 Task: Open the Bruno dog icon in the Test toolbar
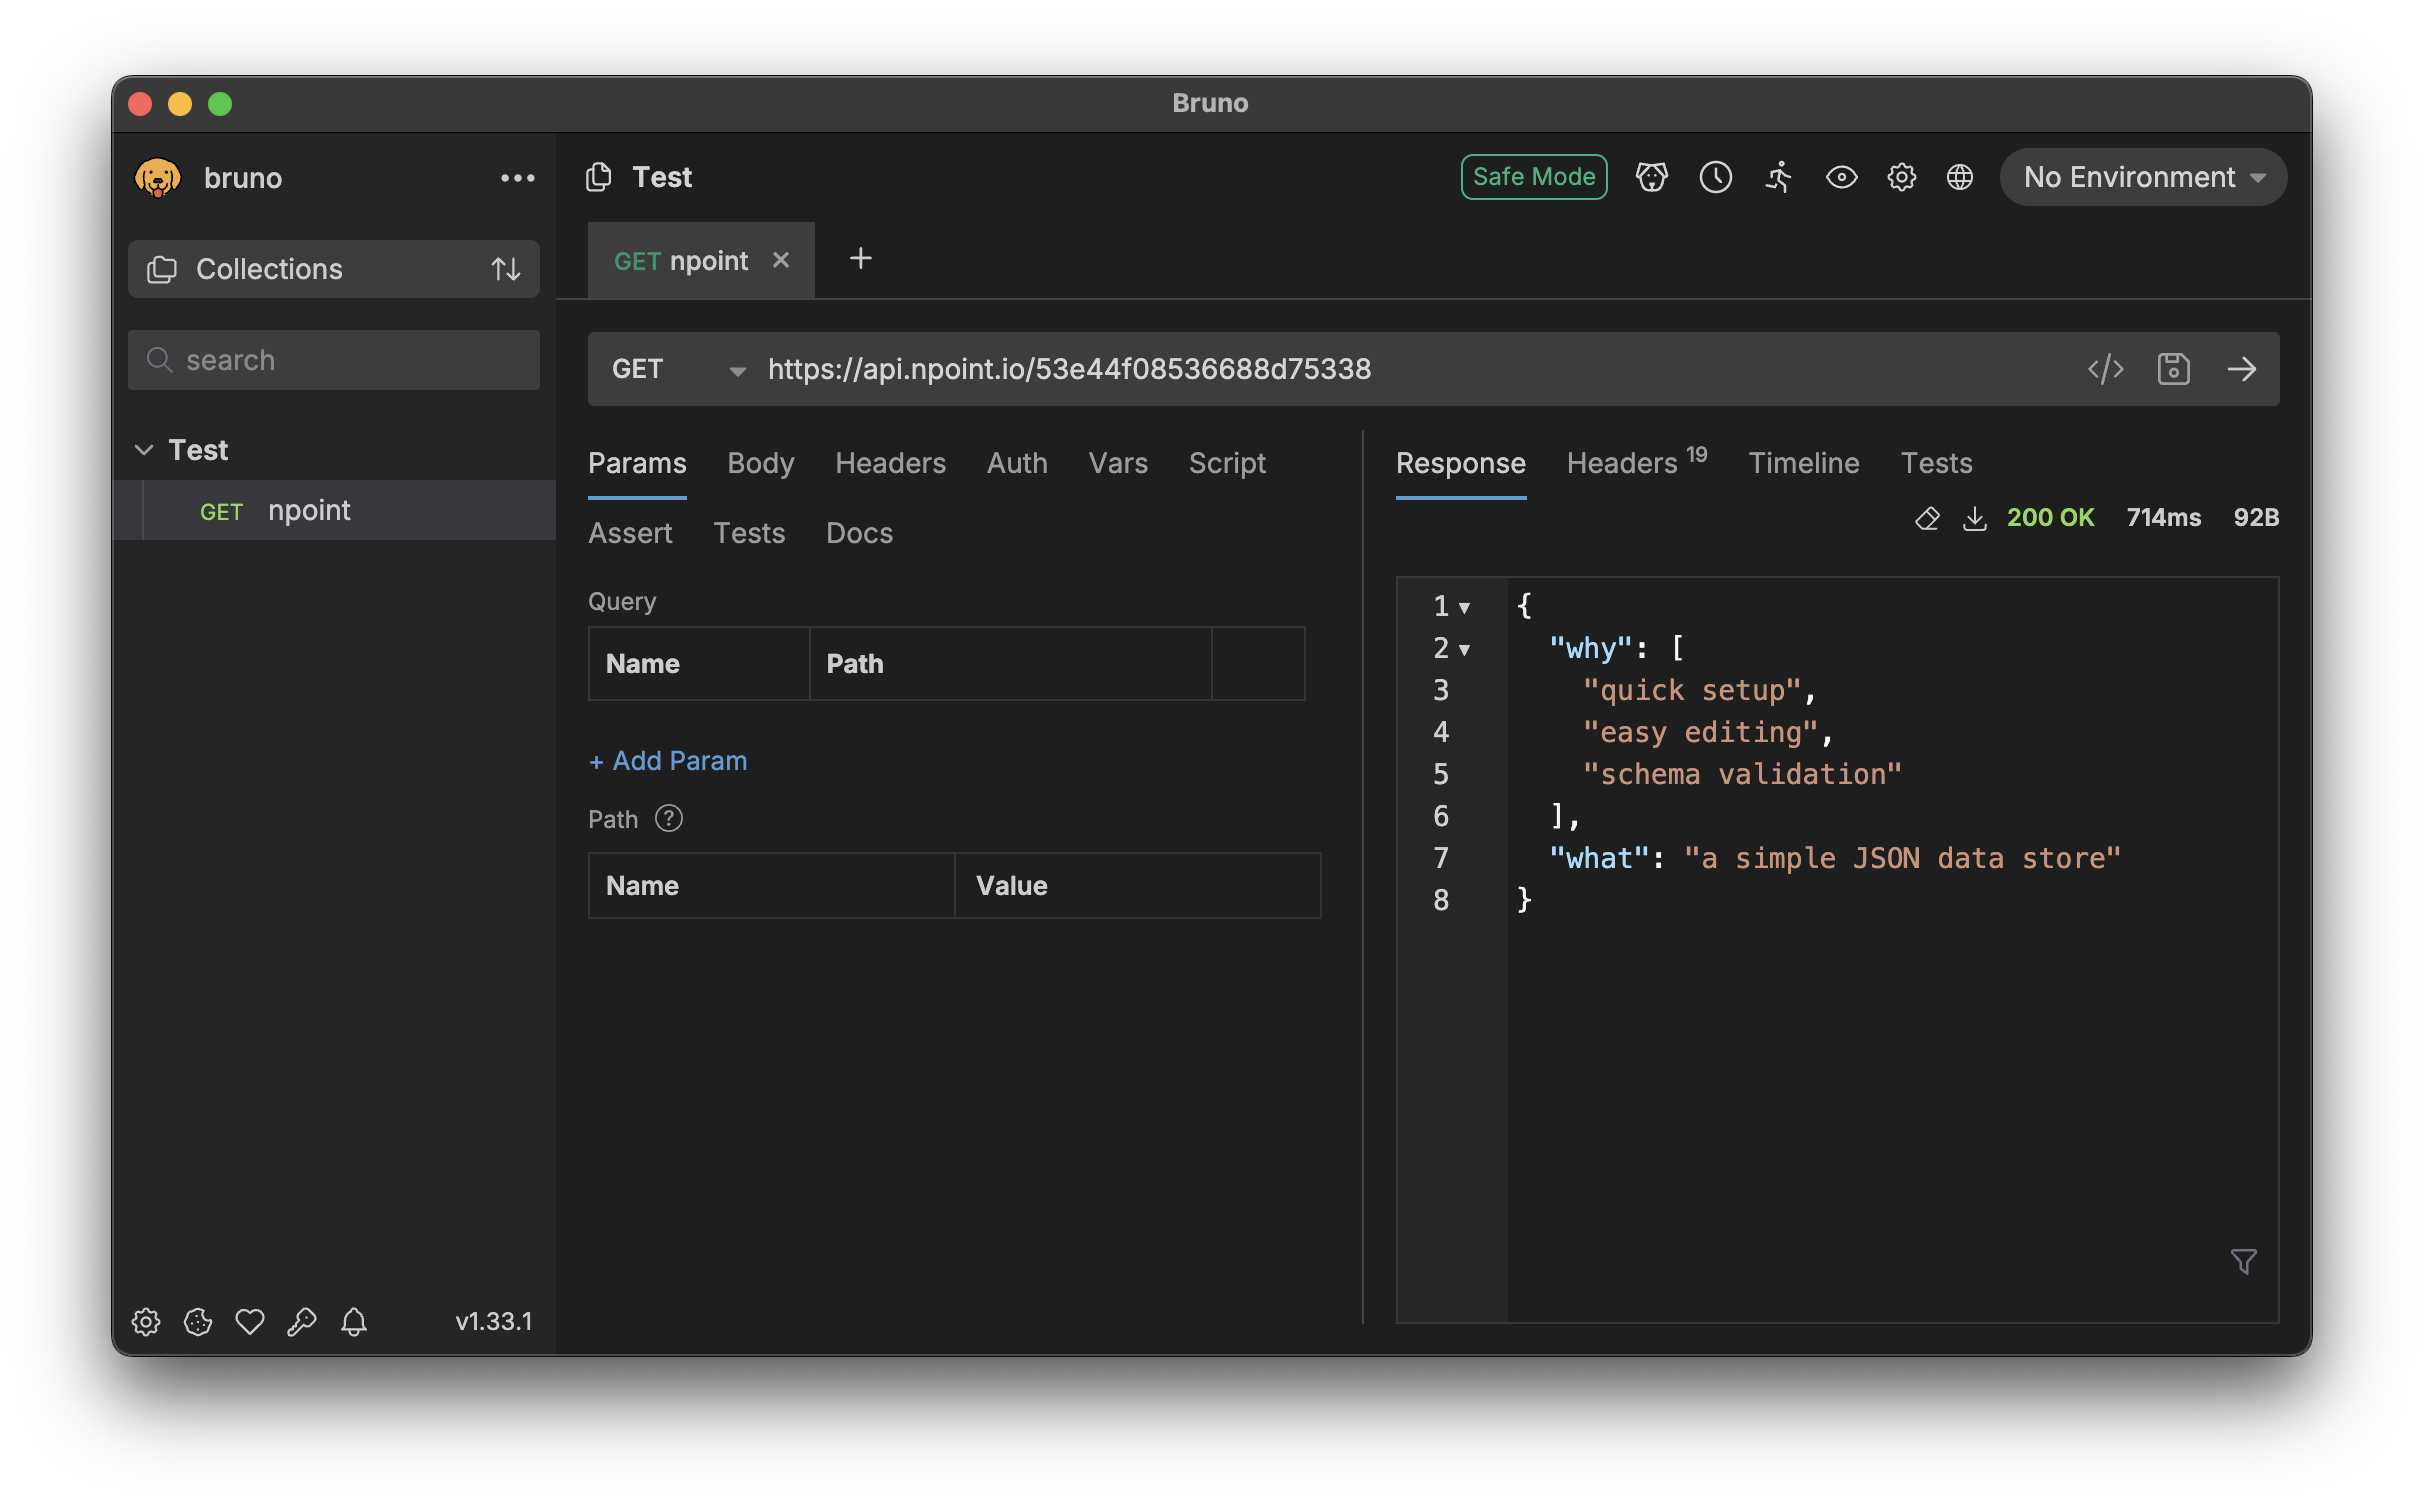pyautogui.click(x=1652, y=177)
